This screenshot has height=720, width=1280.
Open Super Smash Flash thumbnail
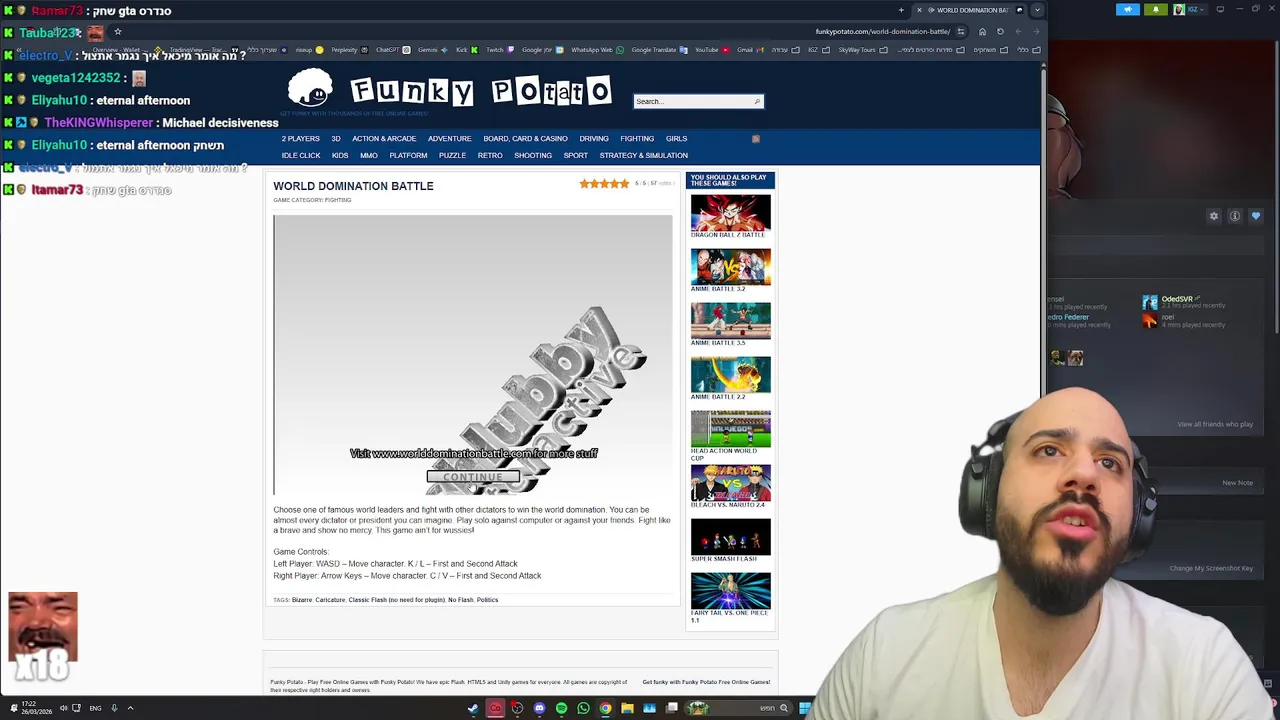pos(730,537)
